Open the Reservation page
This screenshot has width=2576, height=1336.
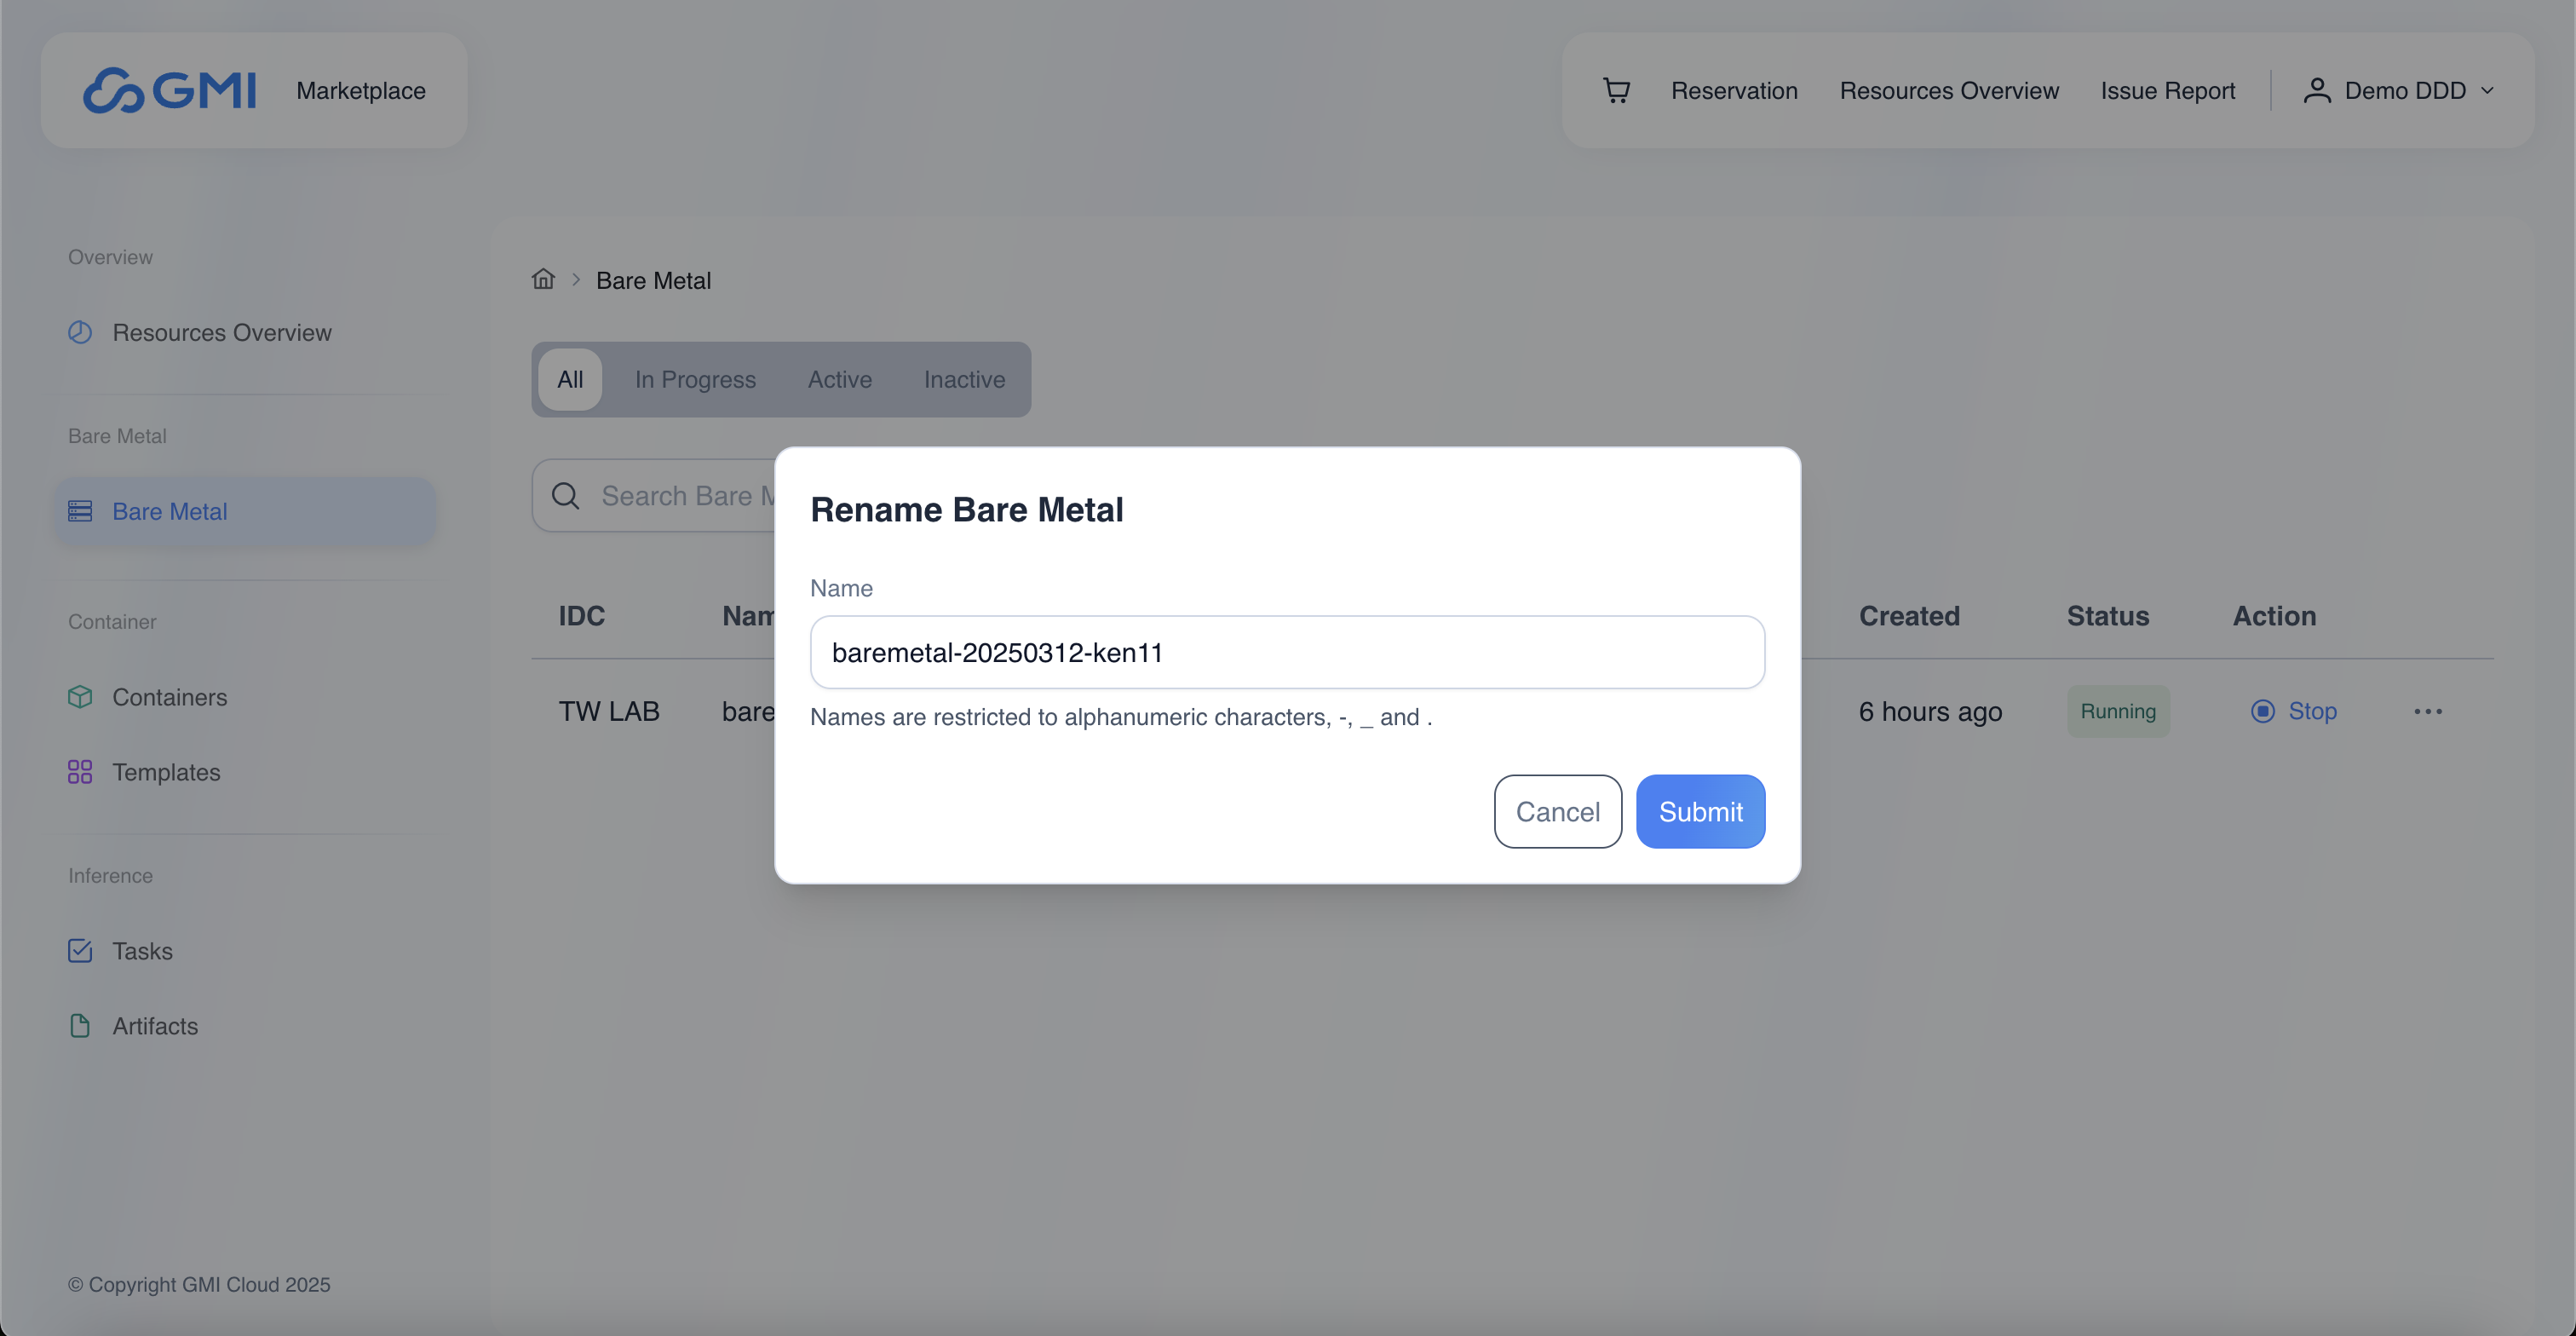pyautogui.click(x=1734, y=90)
